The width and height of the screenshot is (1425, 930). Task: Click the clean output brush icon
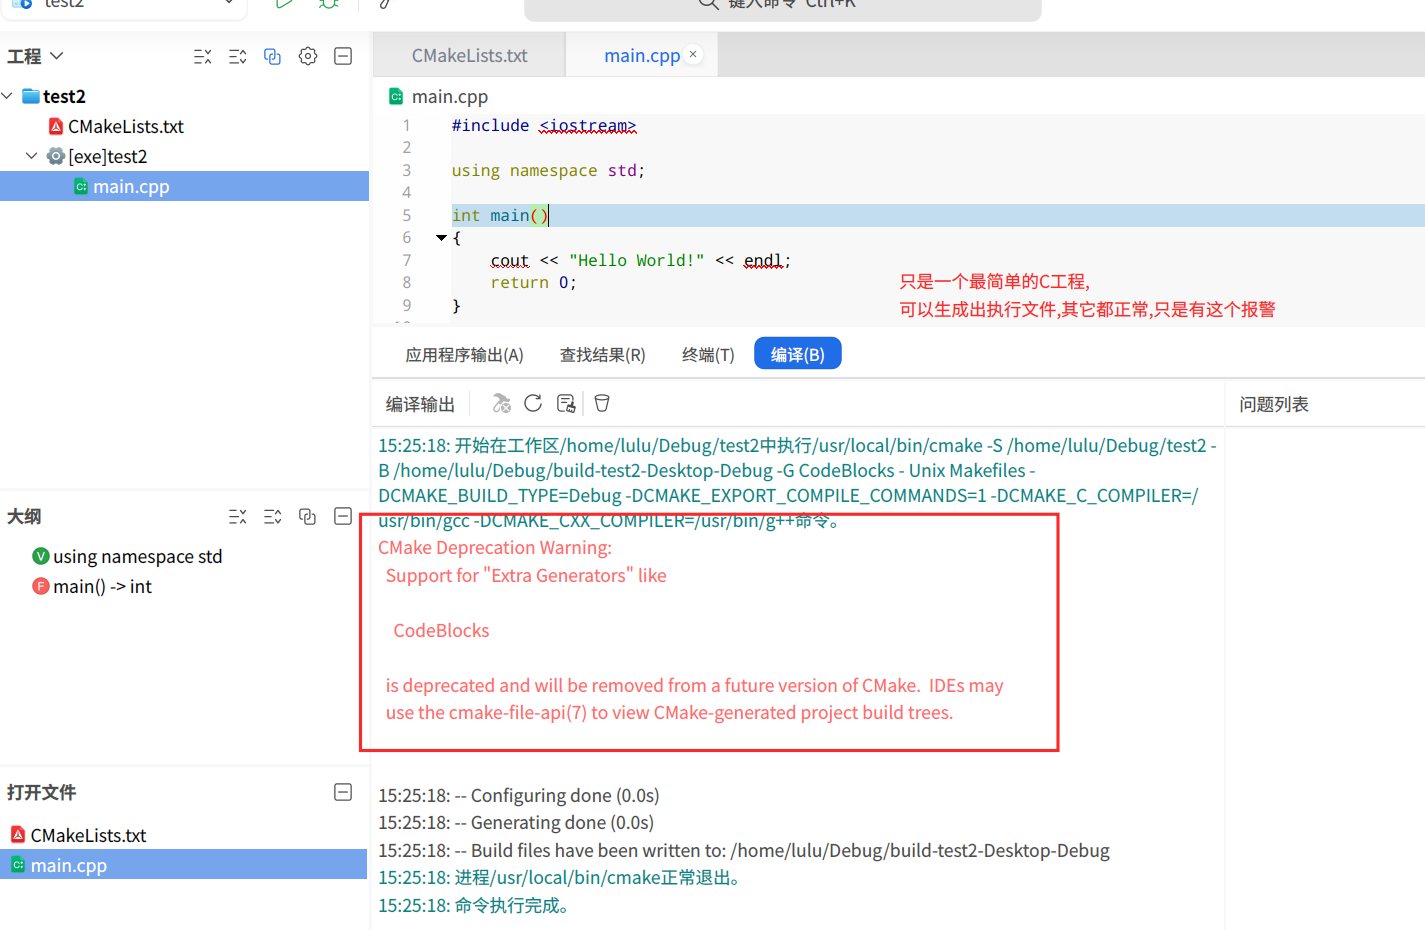click(x=566, y=403)
